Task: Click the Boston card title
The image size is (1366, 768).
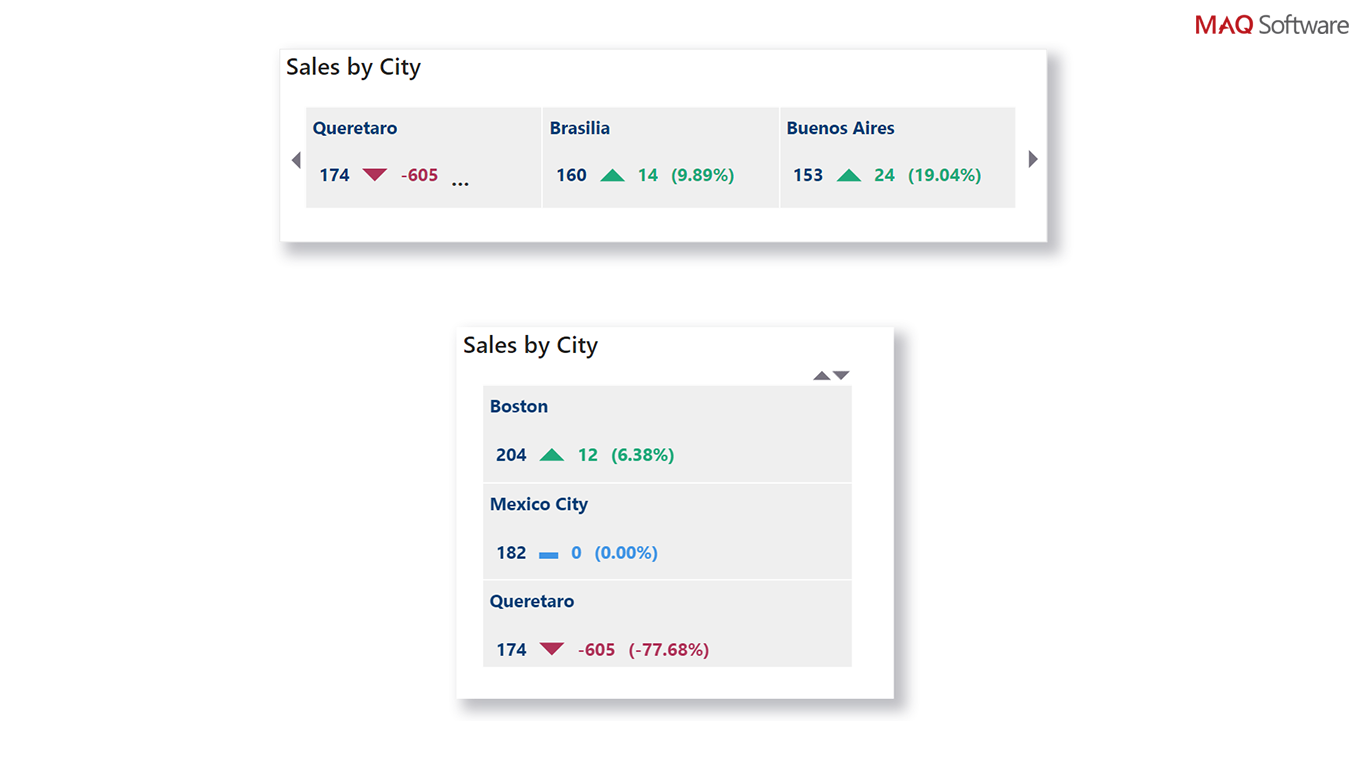Action: pos(518,406)
